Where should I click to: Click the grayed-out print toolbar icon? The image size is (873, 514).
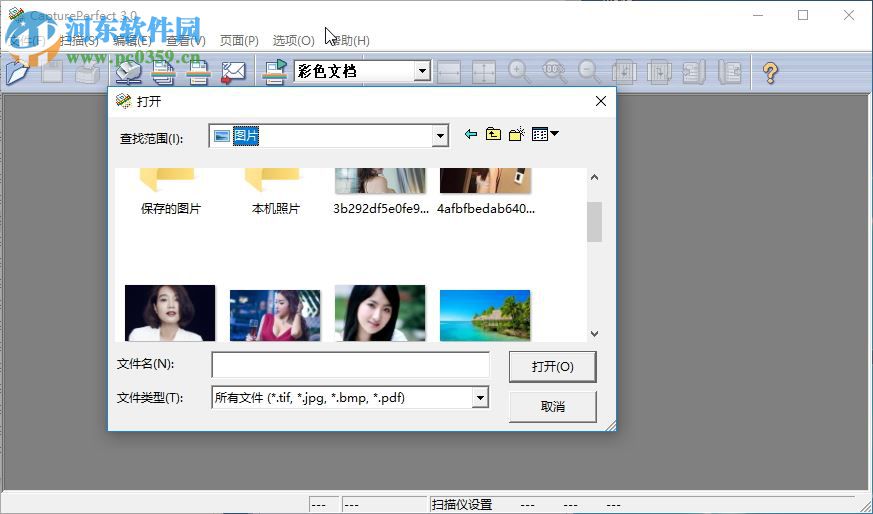click(87, 72)
